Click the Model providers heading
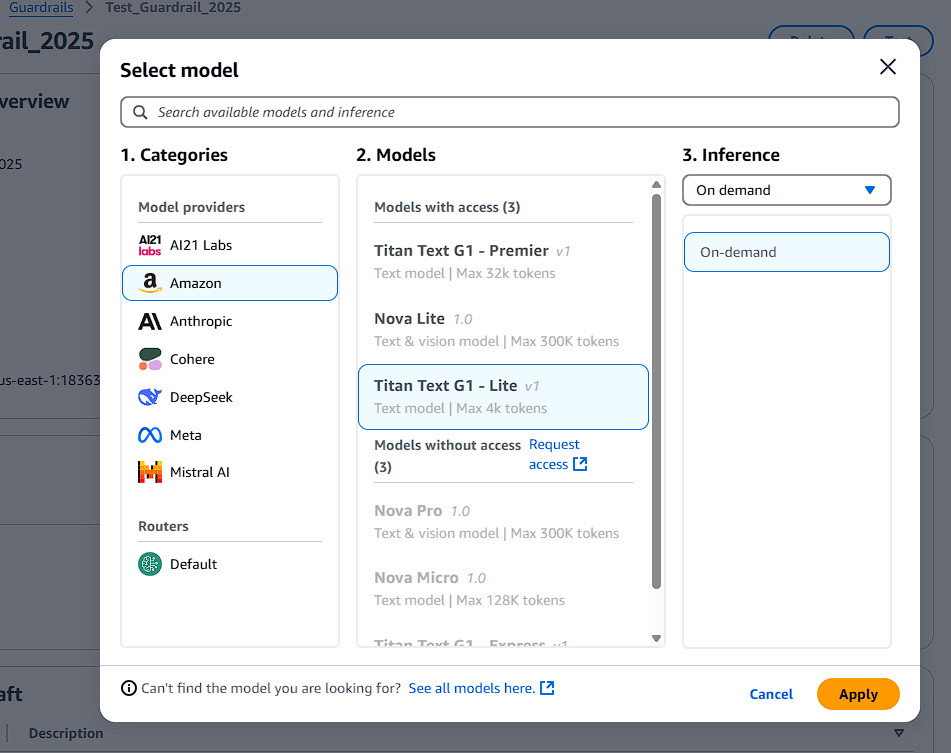This screenshot has height=753, width=951. pyautogui.click(x=192, y=207)
